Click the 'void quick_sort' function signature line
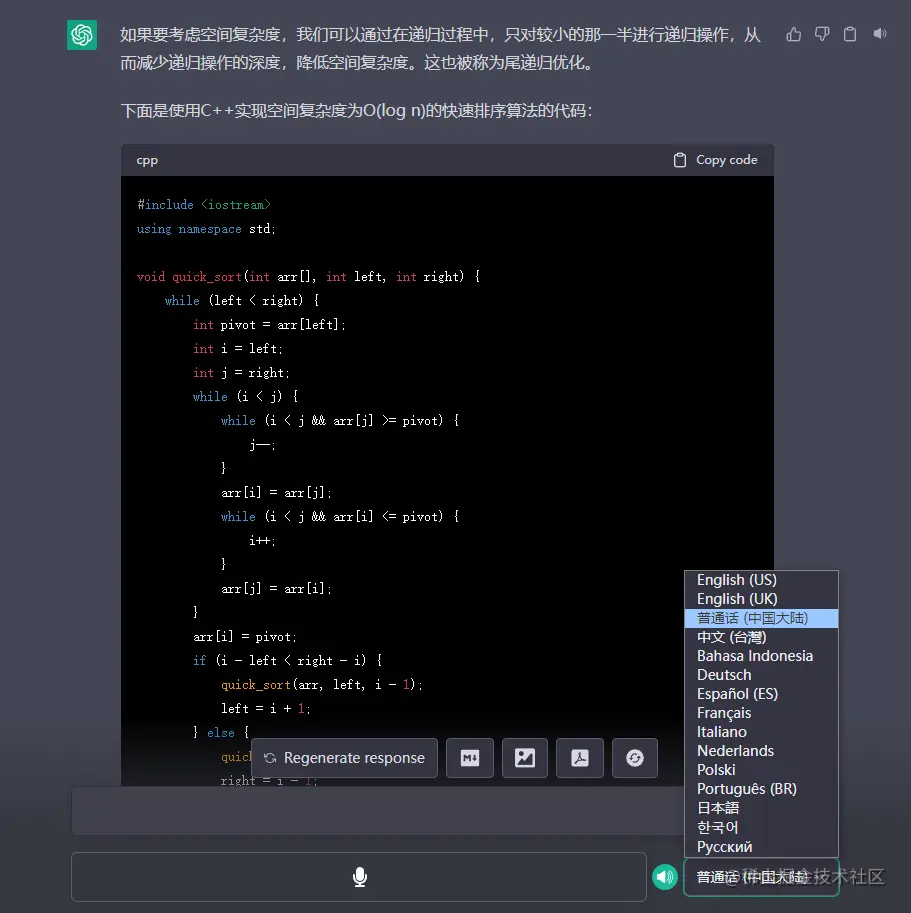This screenshot has width=911, height=913. coord(309,277)
